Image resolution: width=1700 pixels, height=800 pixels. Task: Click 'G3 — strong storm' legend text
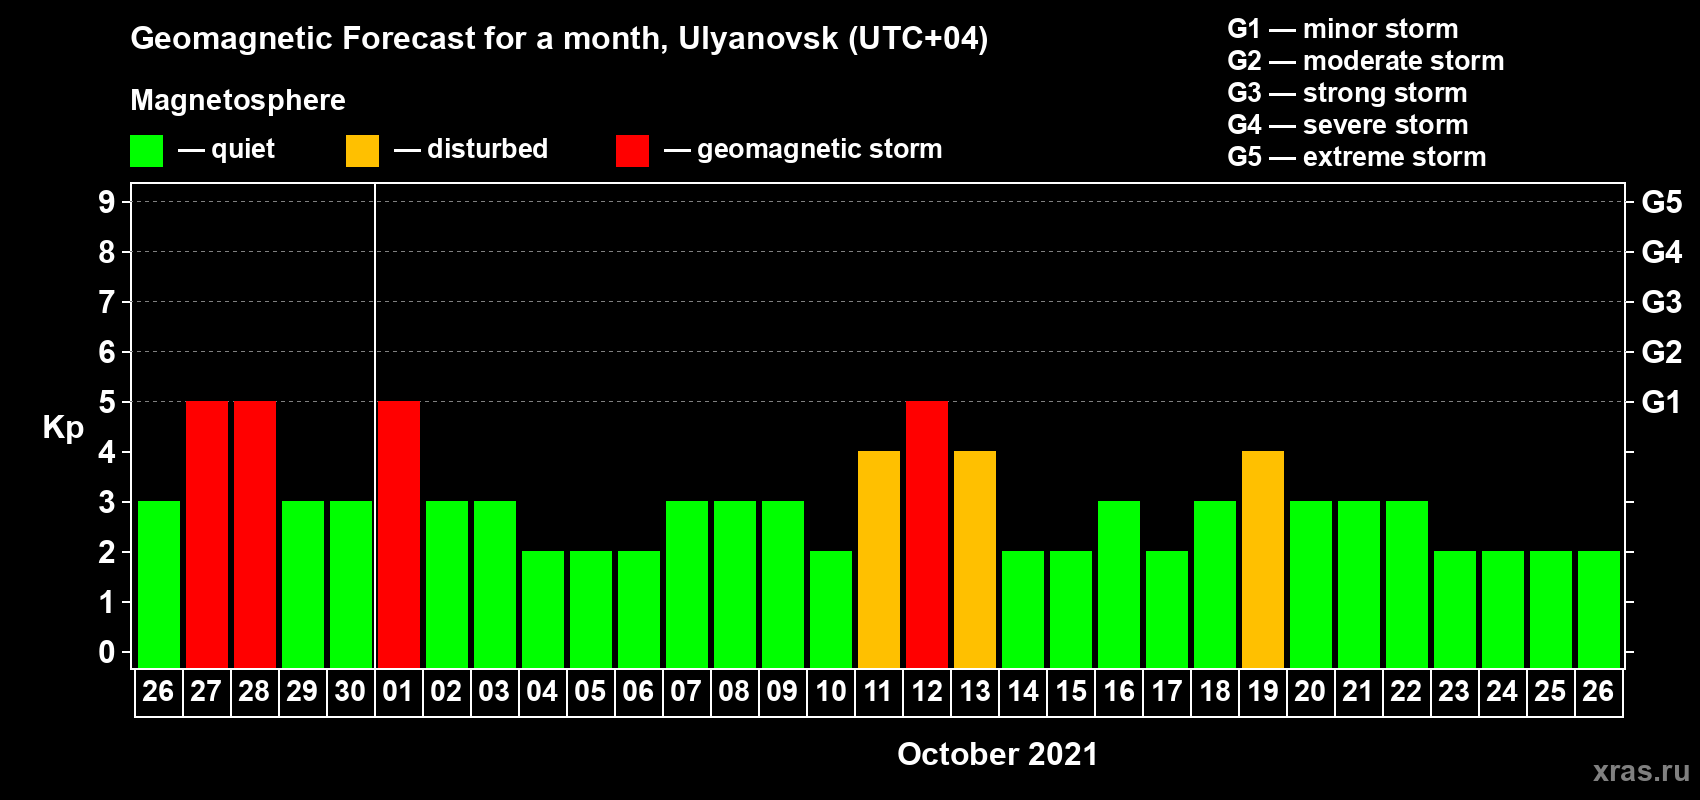point(1347,93)
